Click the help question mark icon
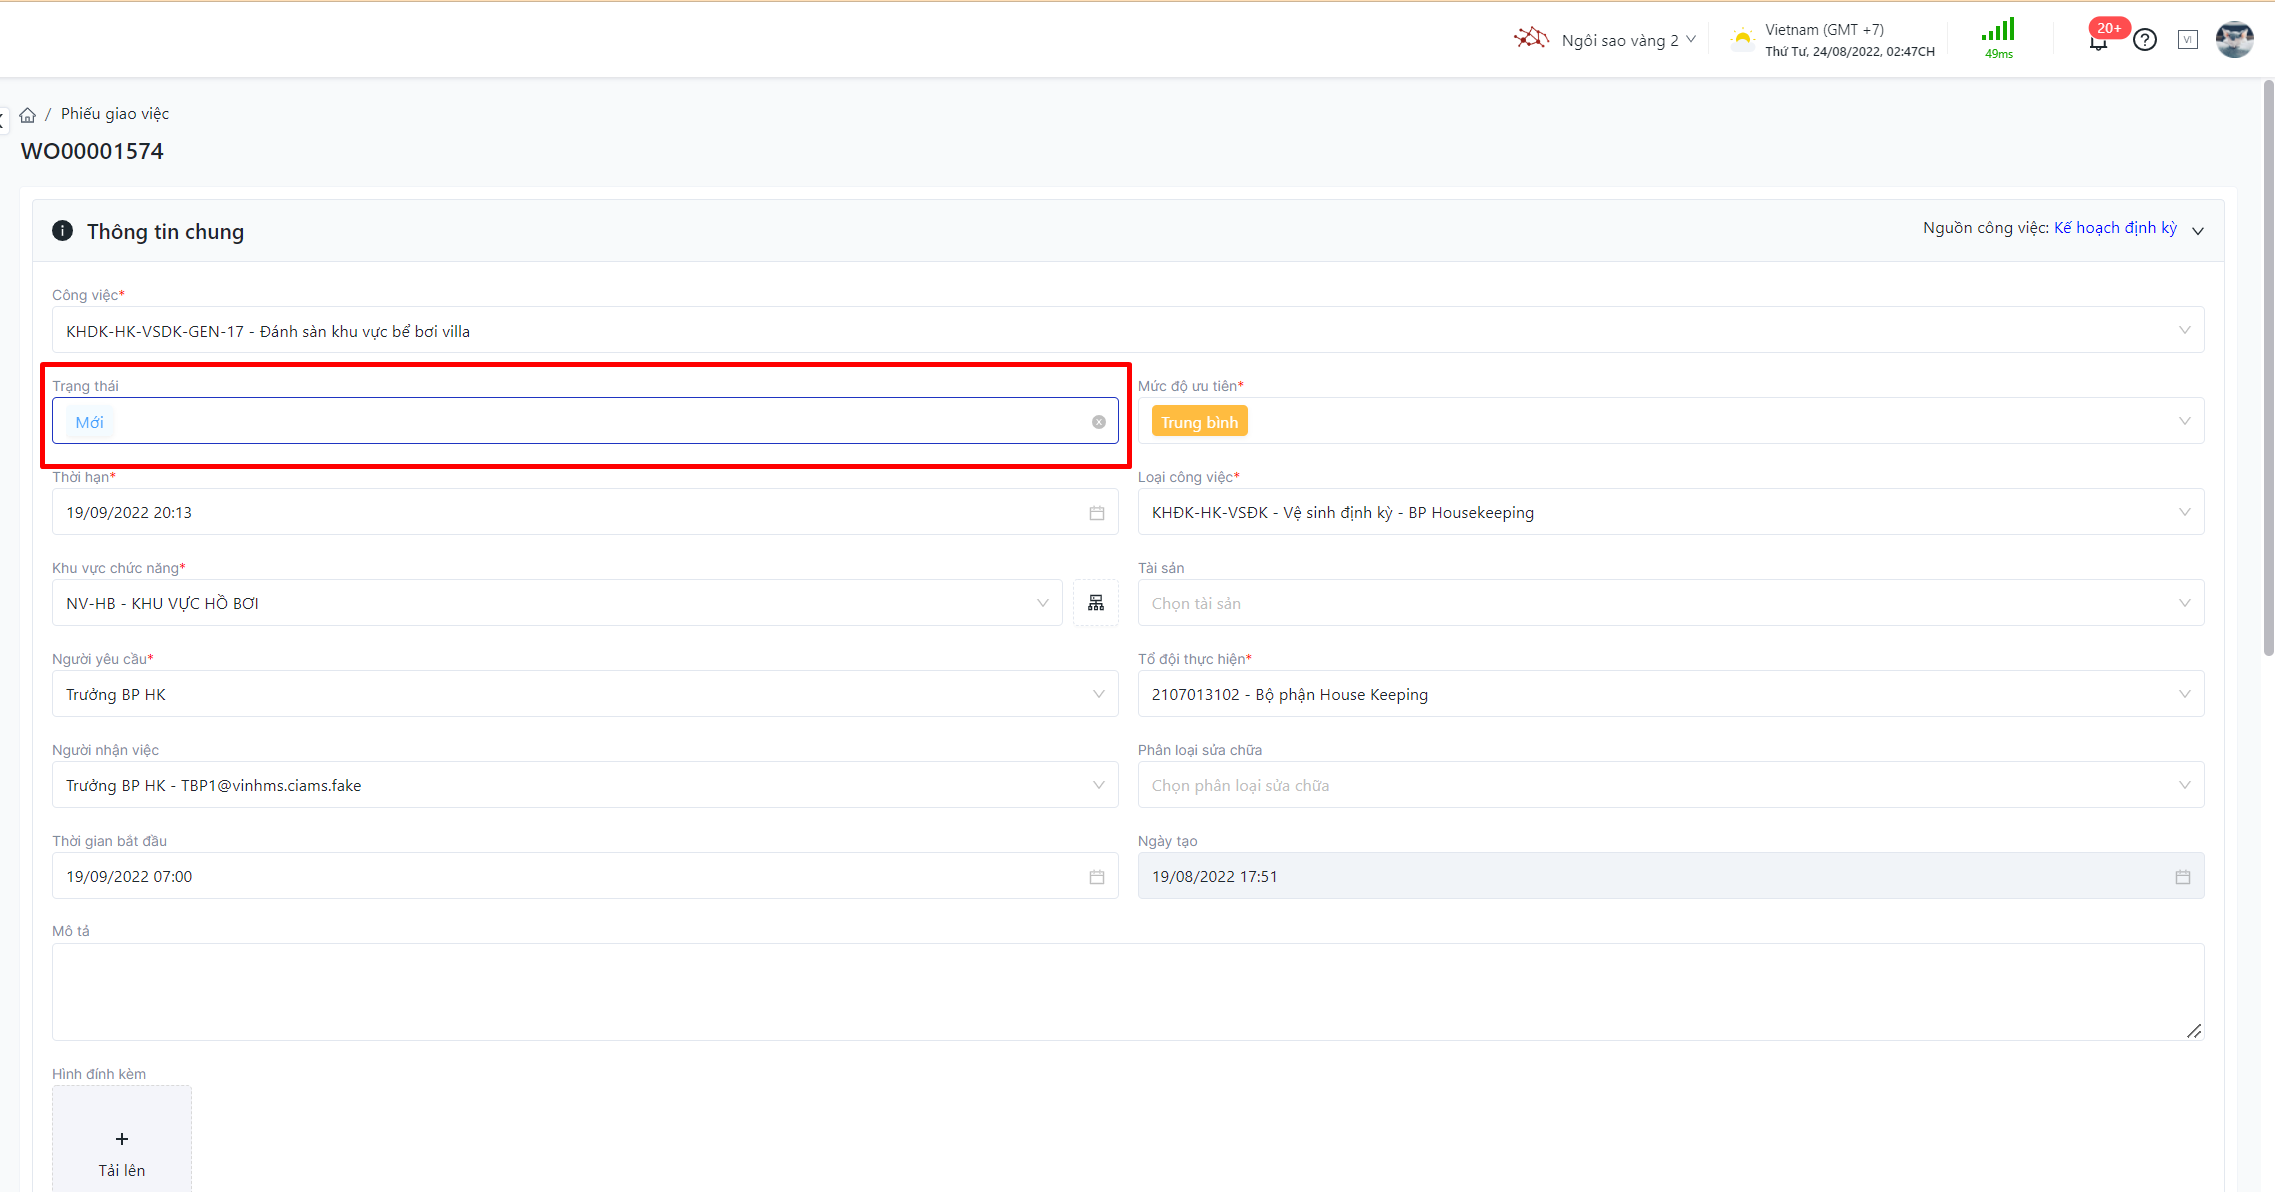The width and height of the screenshot is (2275, 1192). [x=2144, y=40]
